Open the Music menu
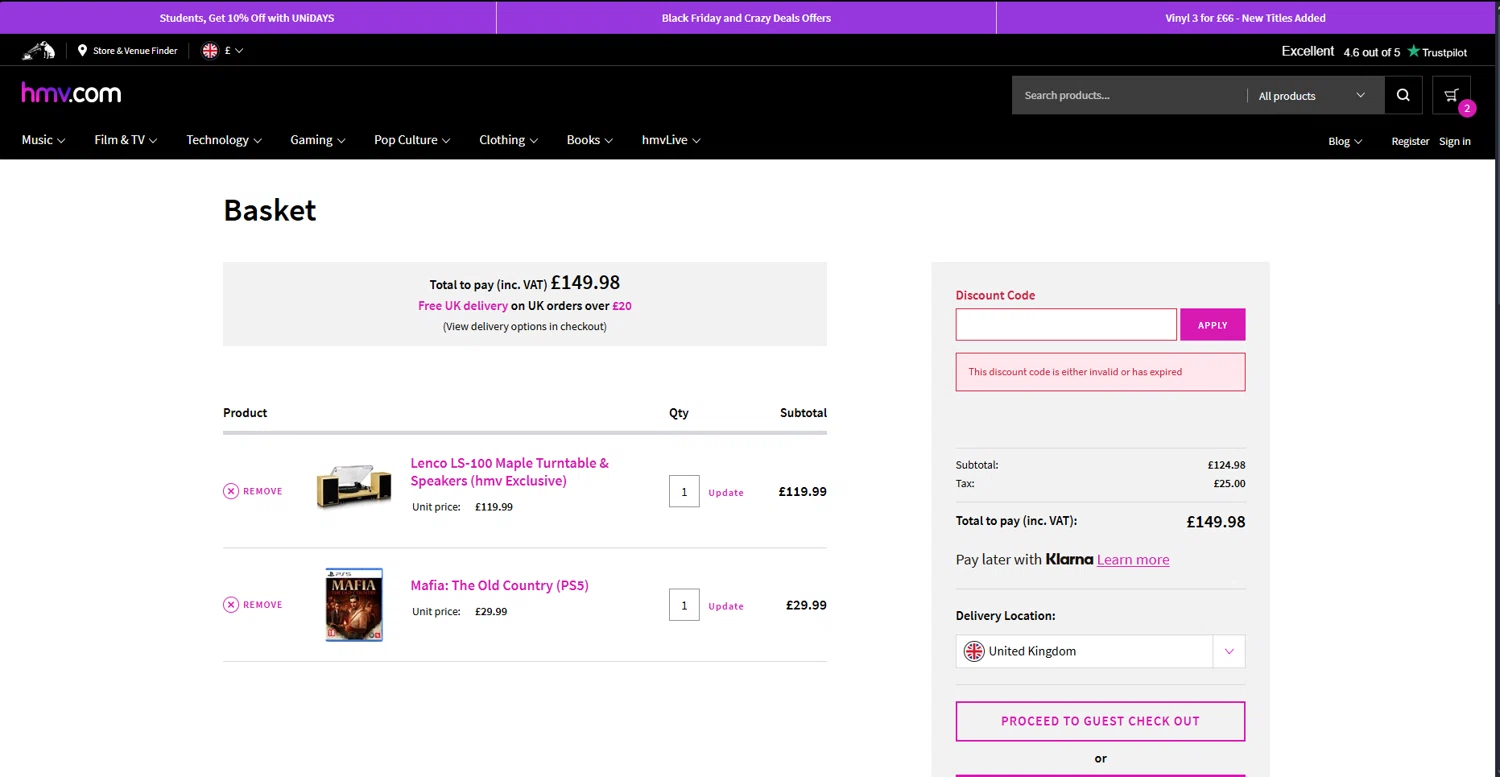The width and height of the screenshot is (1500, 777). (43, 140)
